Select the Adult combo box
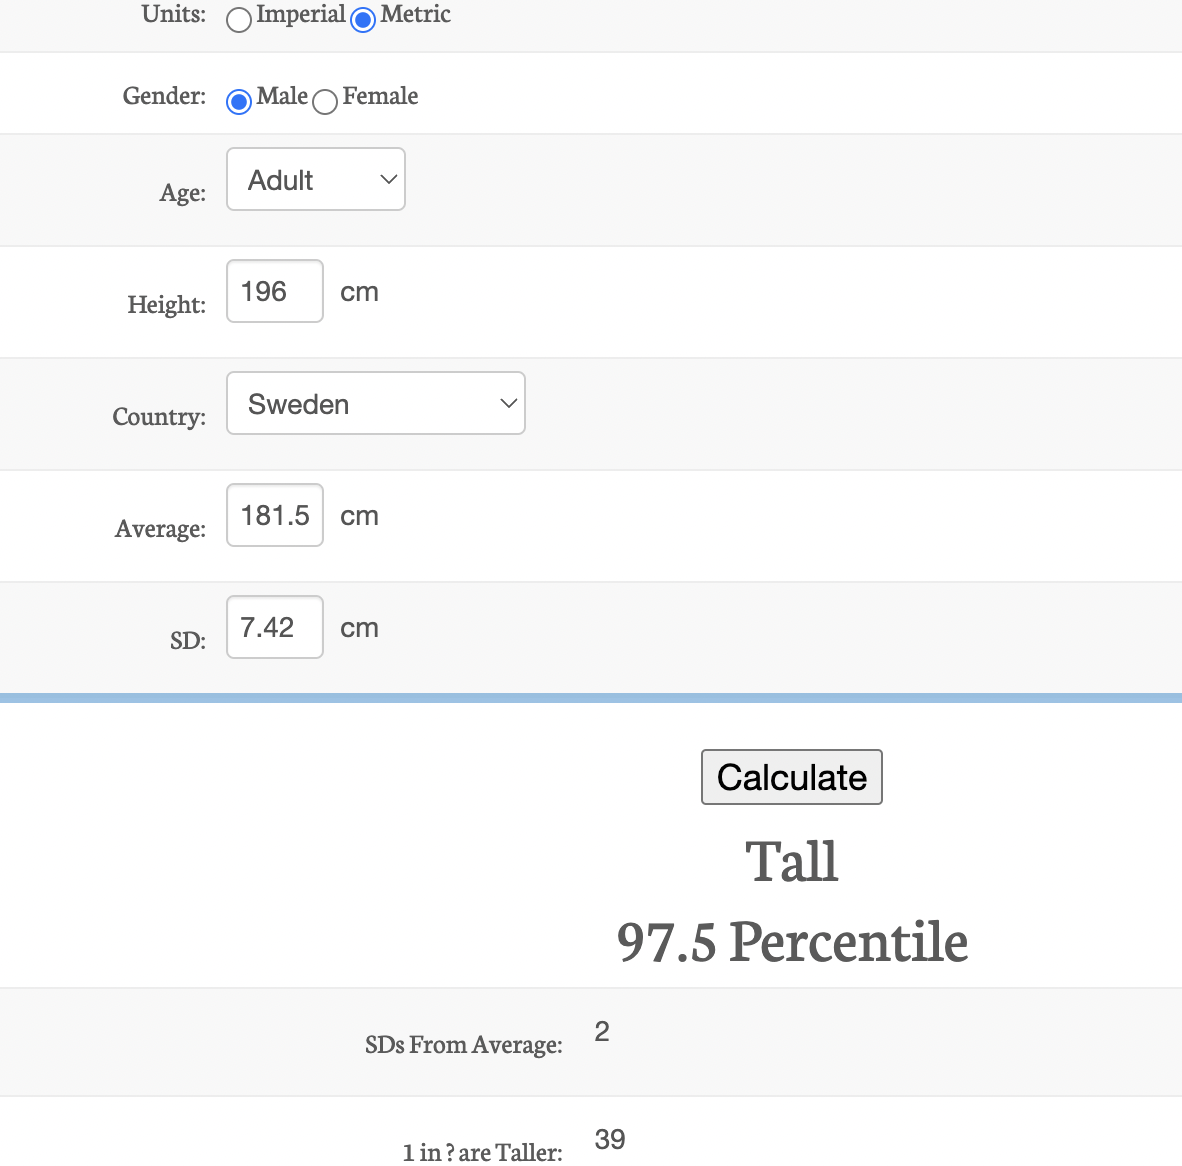 pos(315,179)
